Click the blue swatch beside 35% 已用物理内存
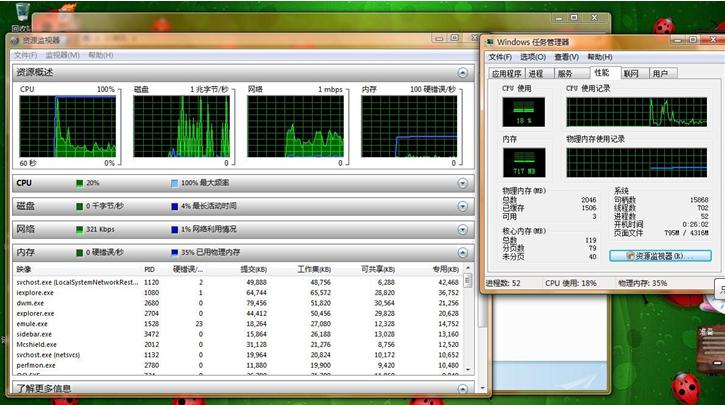 tap(173, 253)
